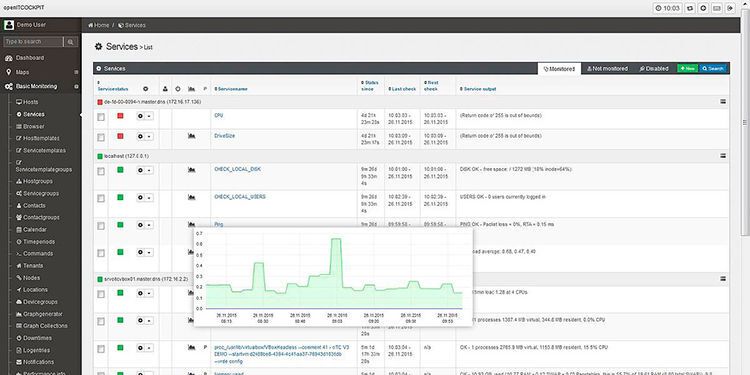This screenshot has width=750, height=375.
Task: Open graph icon for CHECK_LOCAL_USERS service
Action: coord(191,197)
